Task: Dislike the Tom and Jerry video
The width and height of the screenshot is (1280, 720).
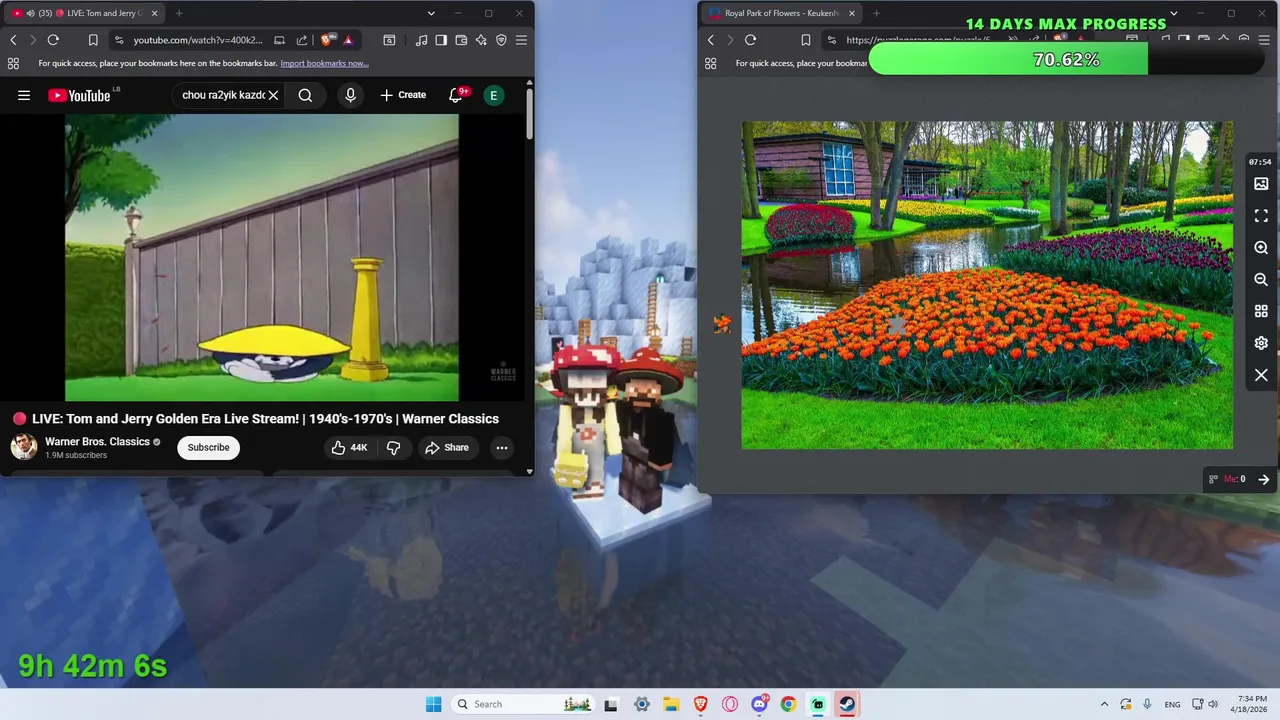Action: (394, 447)
